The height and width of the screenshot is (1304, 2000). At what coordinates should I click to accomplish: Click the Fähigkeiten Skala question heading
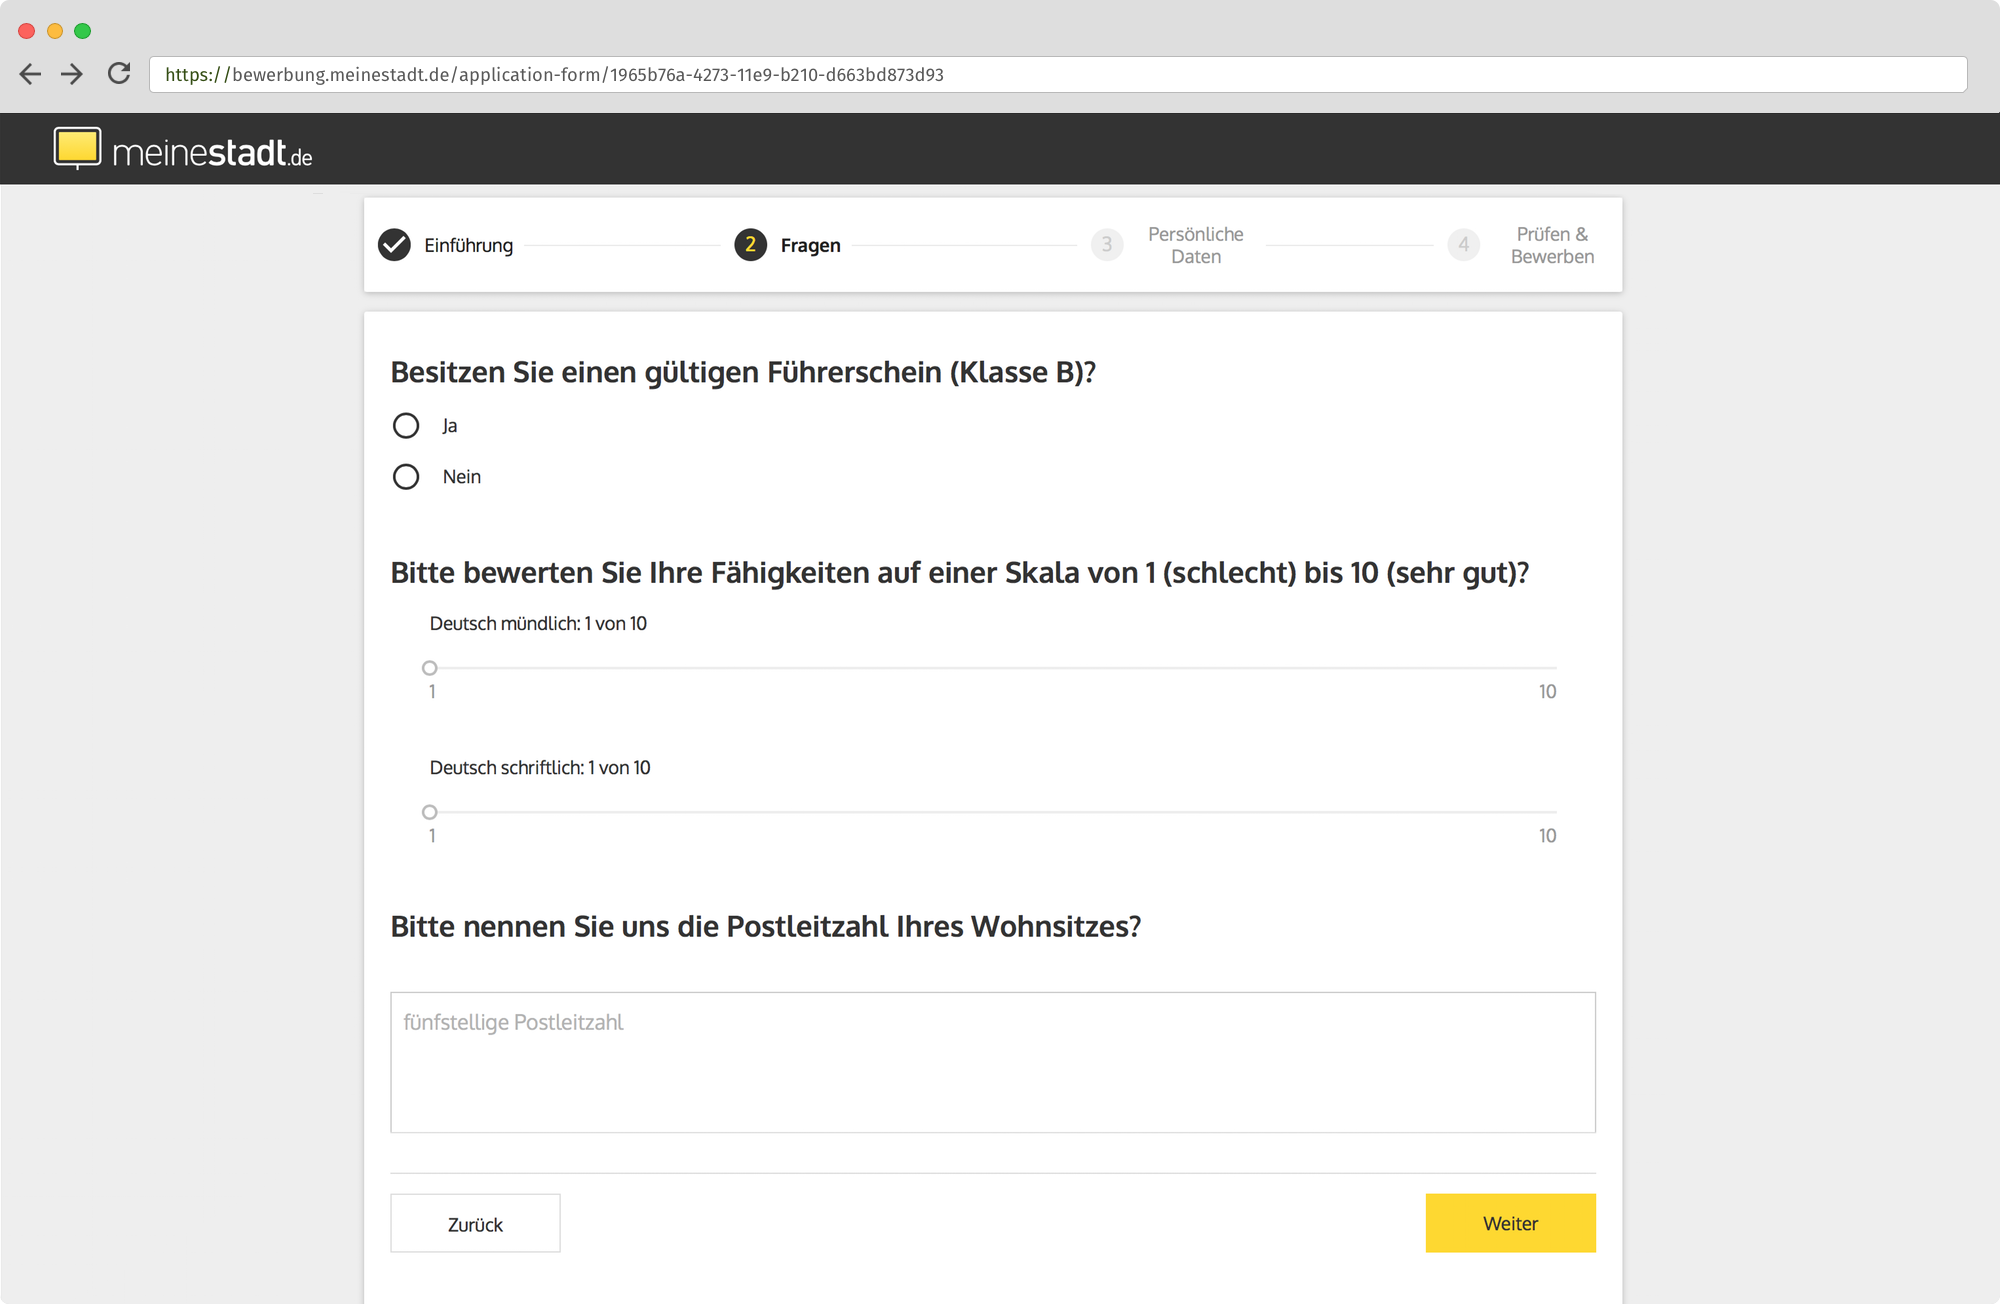tap(960, 573)
